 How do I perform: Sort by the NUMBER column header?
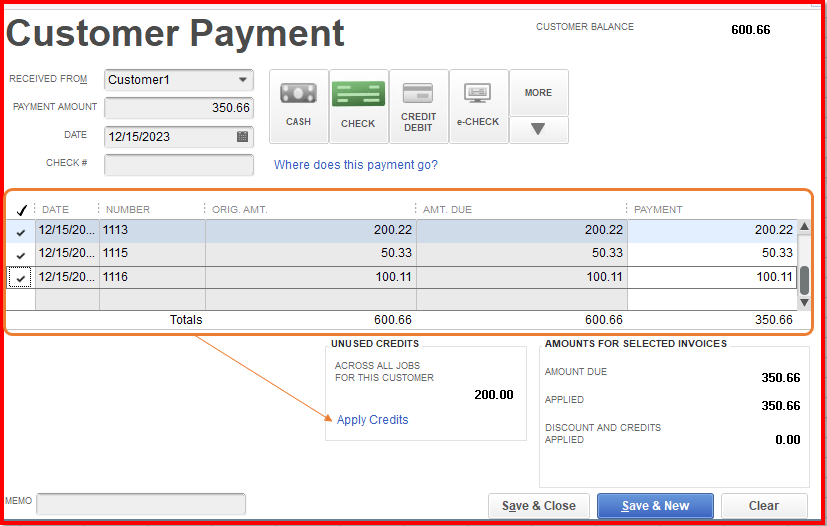pyautogui.click(x=128, y=209)
